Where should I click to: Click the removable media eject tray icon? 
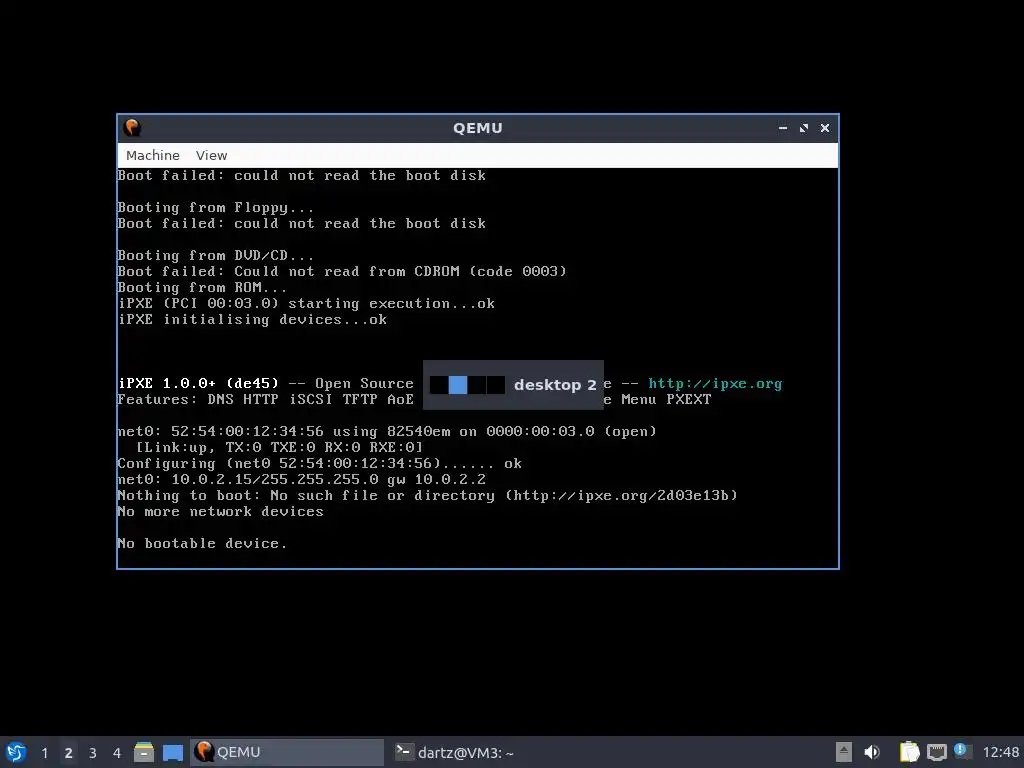coord(844,752)
